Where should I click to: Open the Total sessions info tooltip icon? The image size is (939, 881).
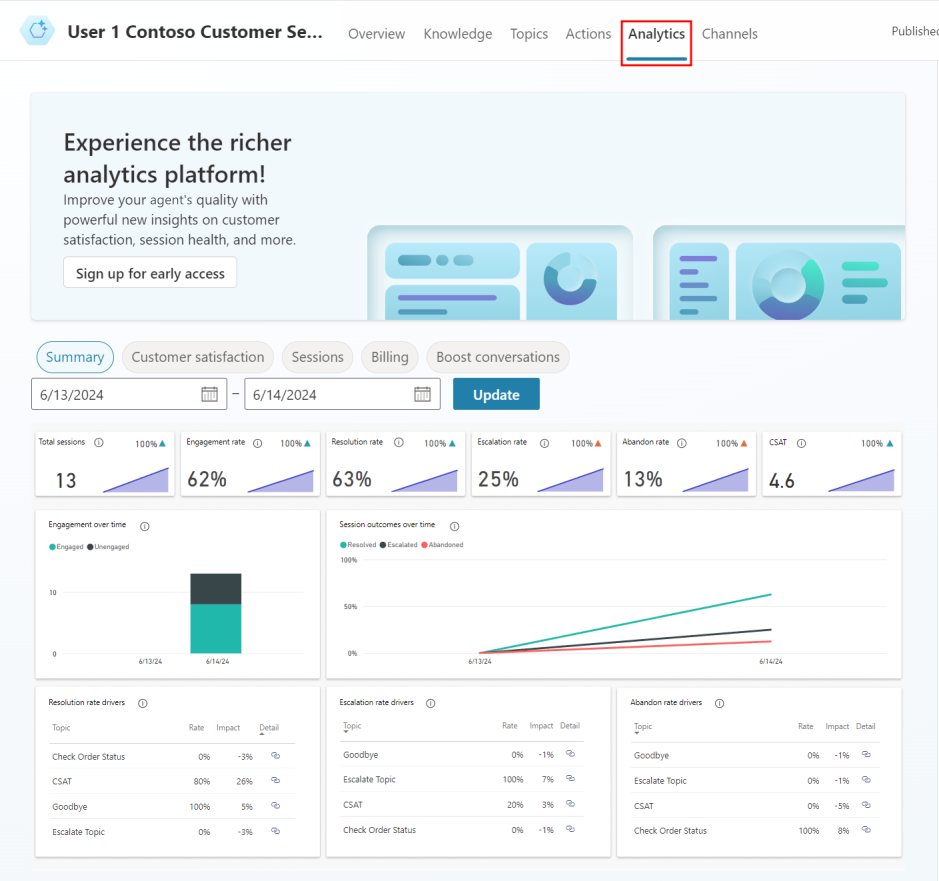click(x=98, y=442)
